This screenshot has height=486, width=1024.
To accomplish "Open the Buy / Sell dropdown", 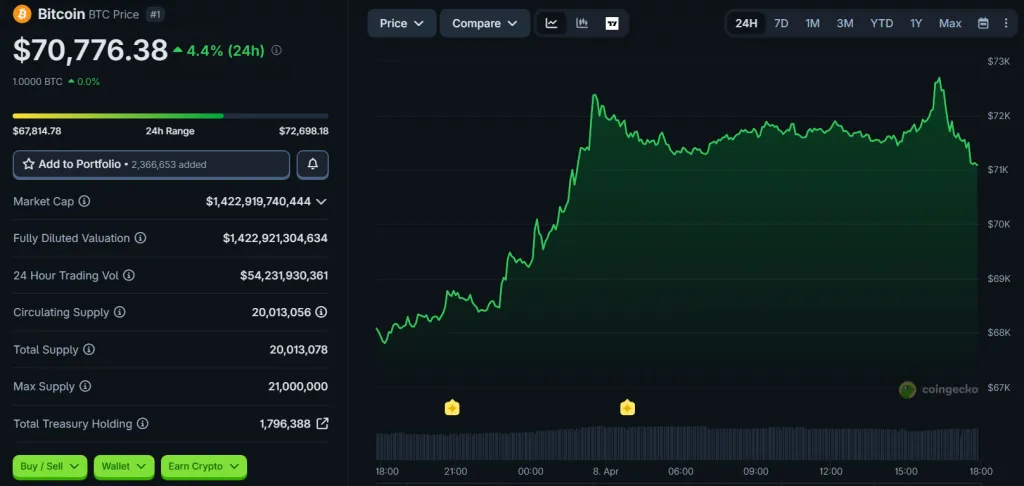I will [x=50, y=467].
